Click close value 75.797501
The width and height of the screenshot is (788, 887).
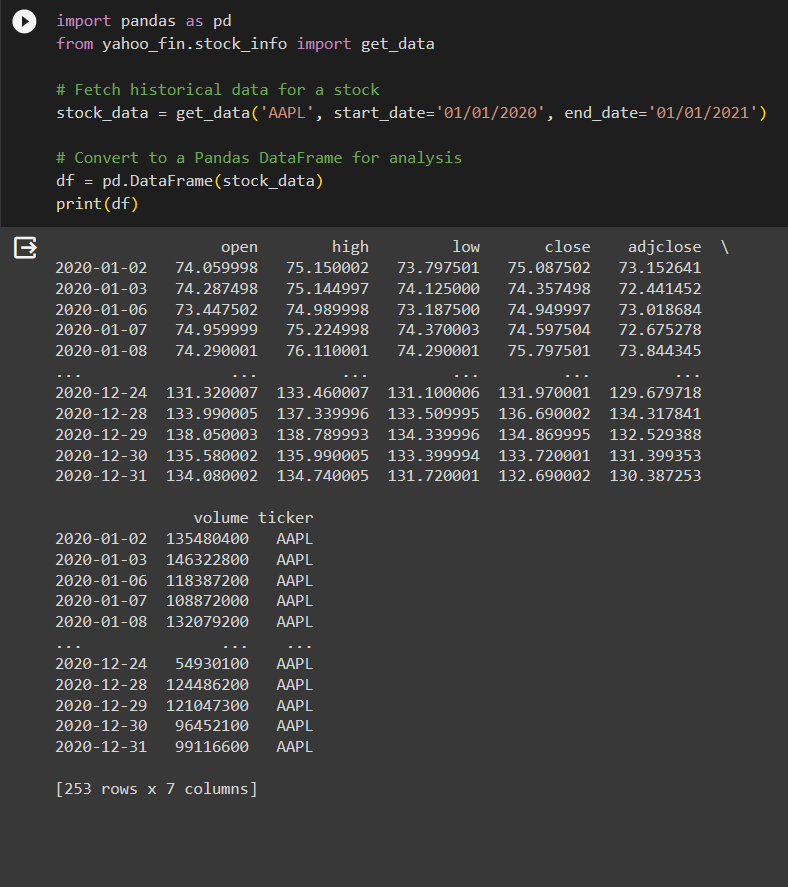tap(549, 351)
